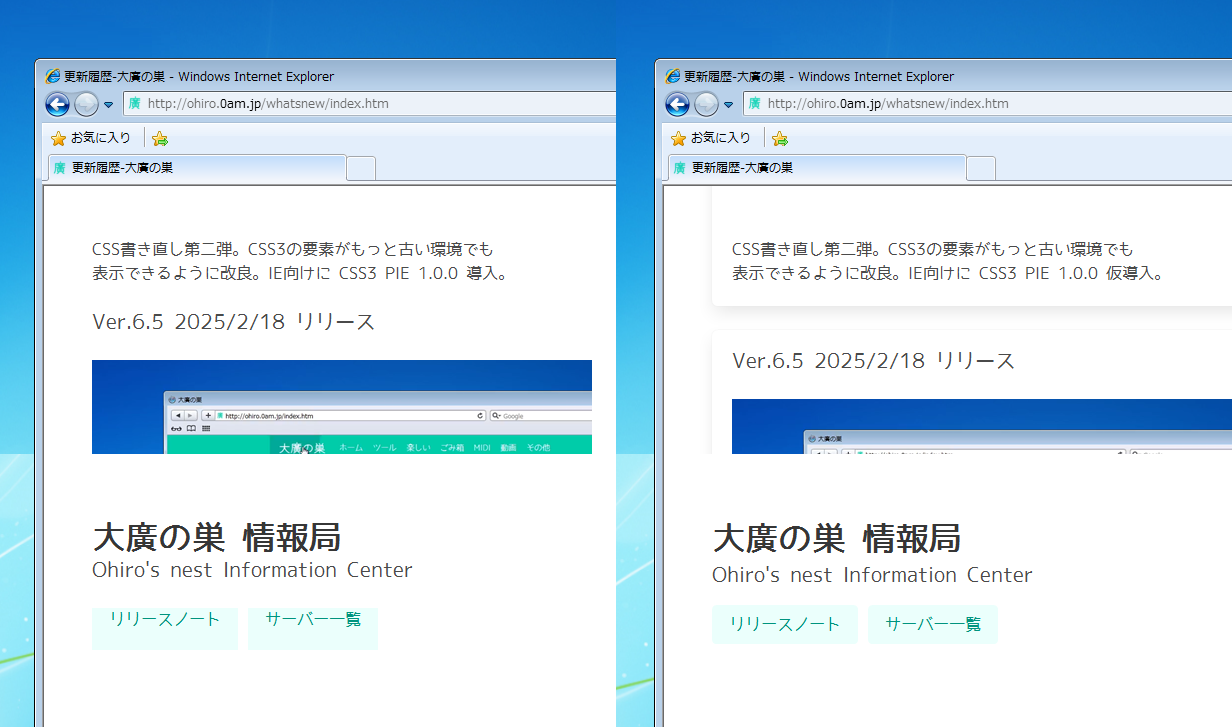Click the サーバー一覧 link in the right window
1232x727 pixels.
click(932, 625)
